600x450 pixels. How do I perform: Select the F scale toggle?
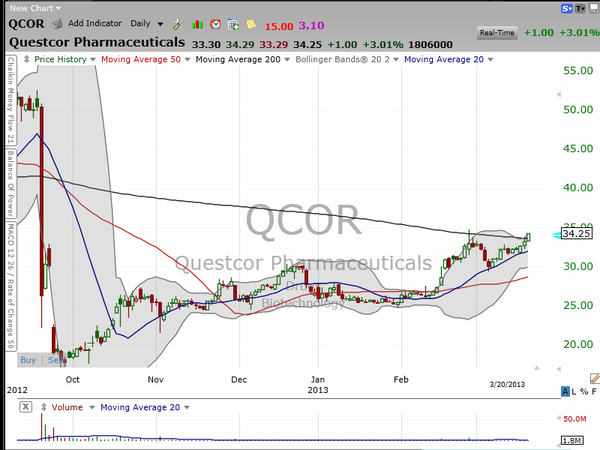[594, 391]
